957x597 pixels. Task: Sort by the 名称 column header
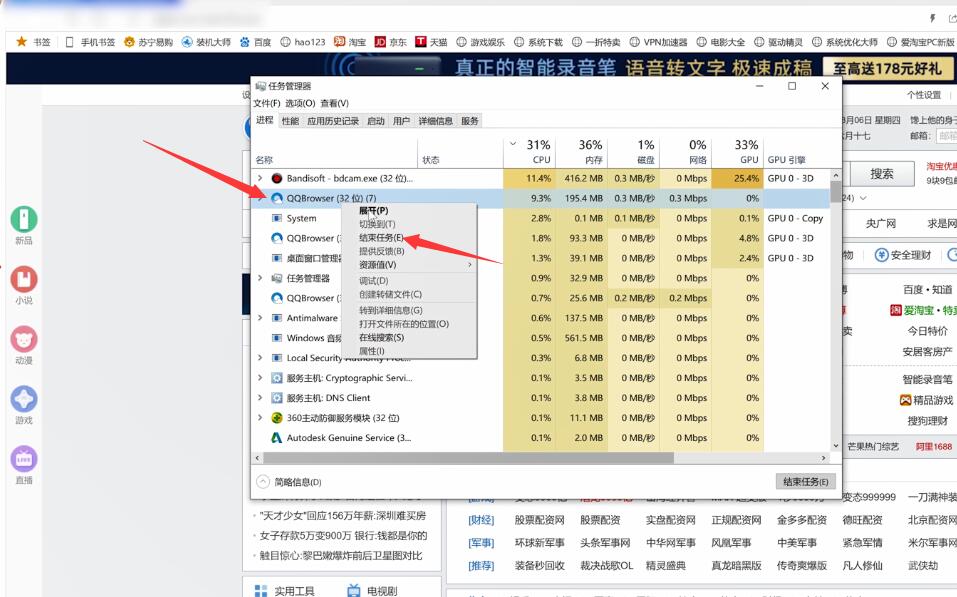(x=264, y=160)
